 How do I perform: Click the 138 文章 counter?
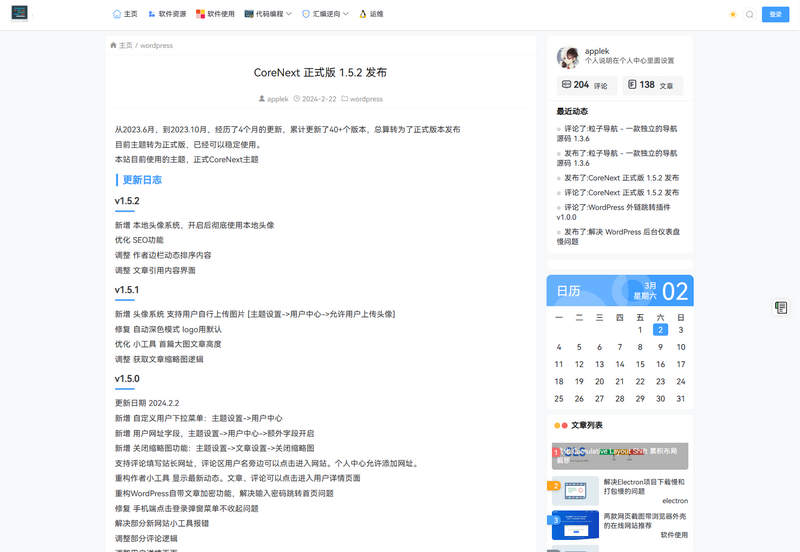click(652, 85)
